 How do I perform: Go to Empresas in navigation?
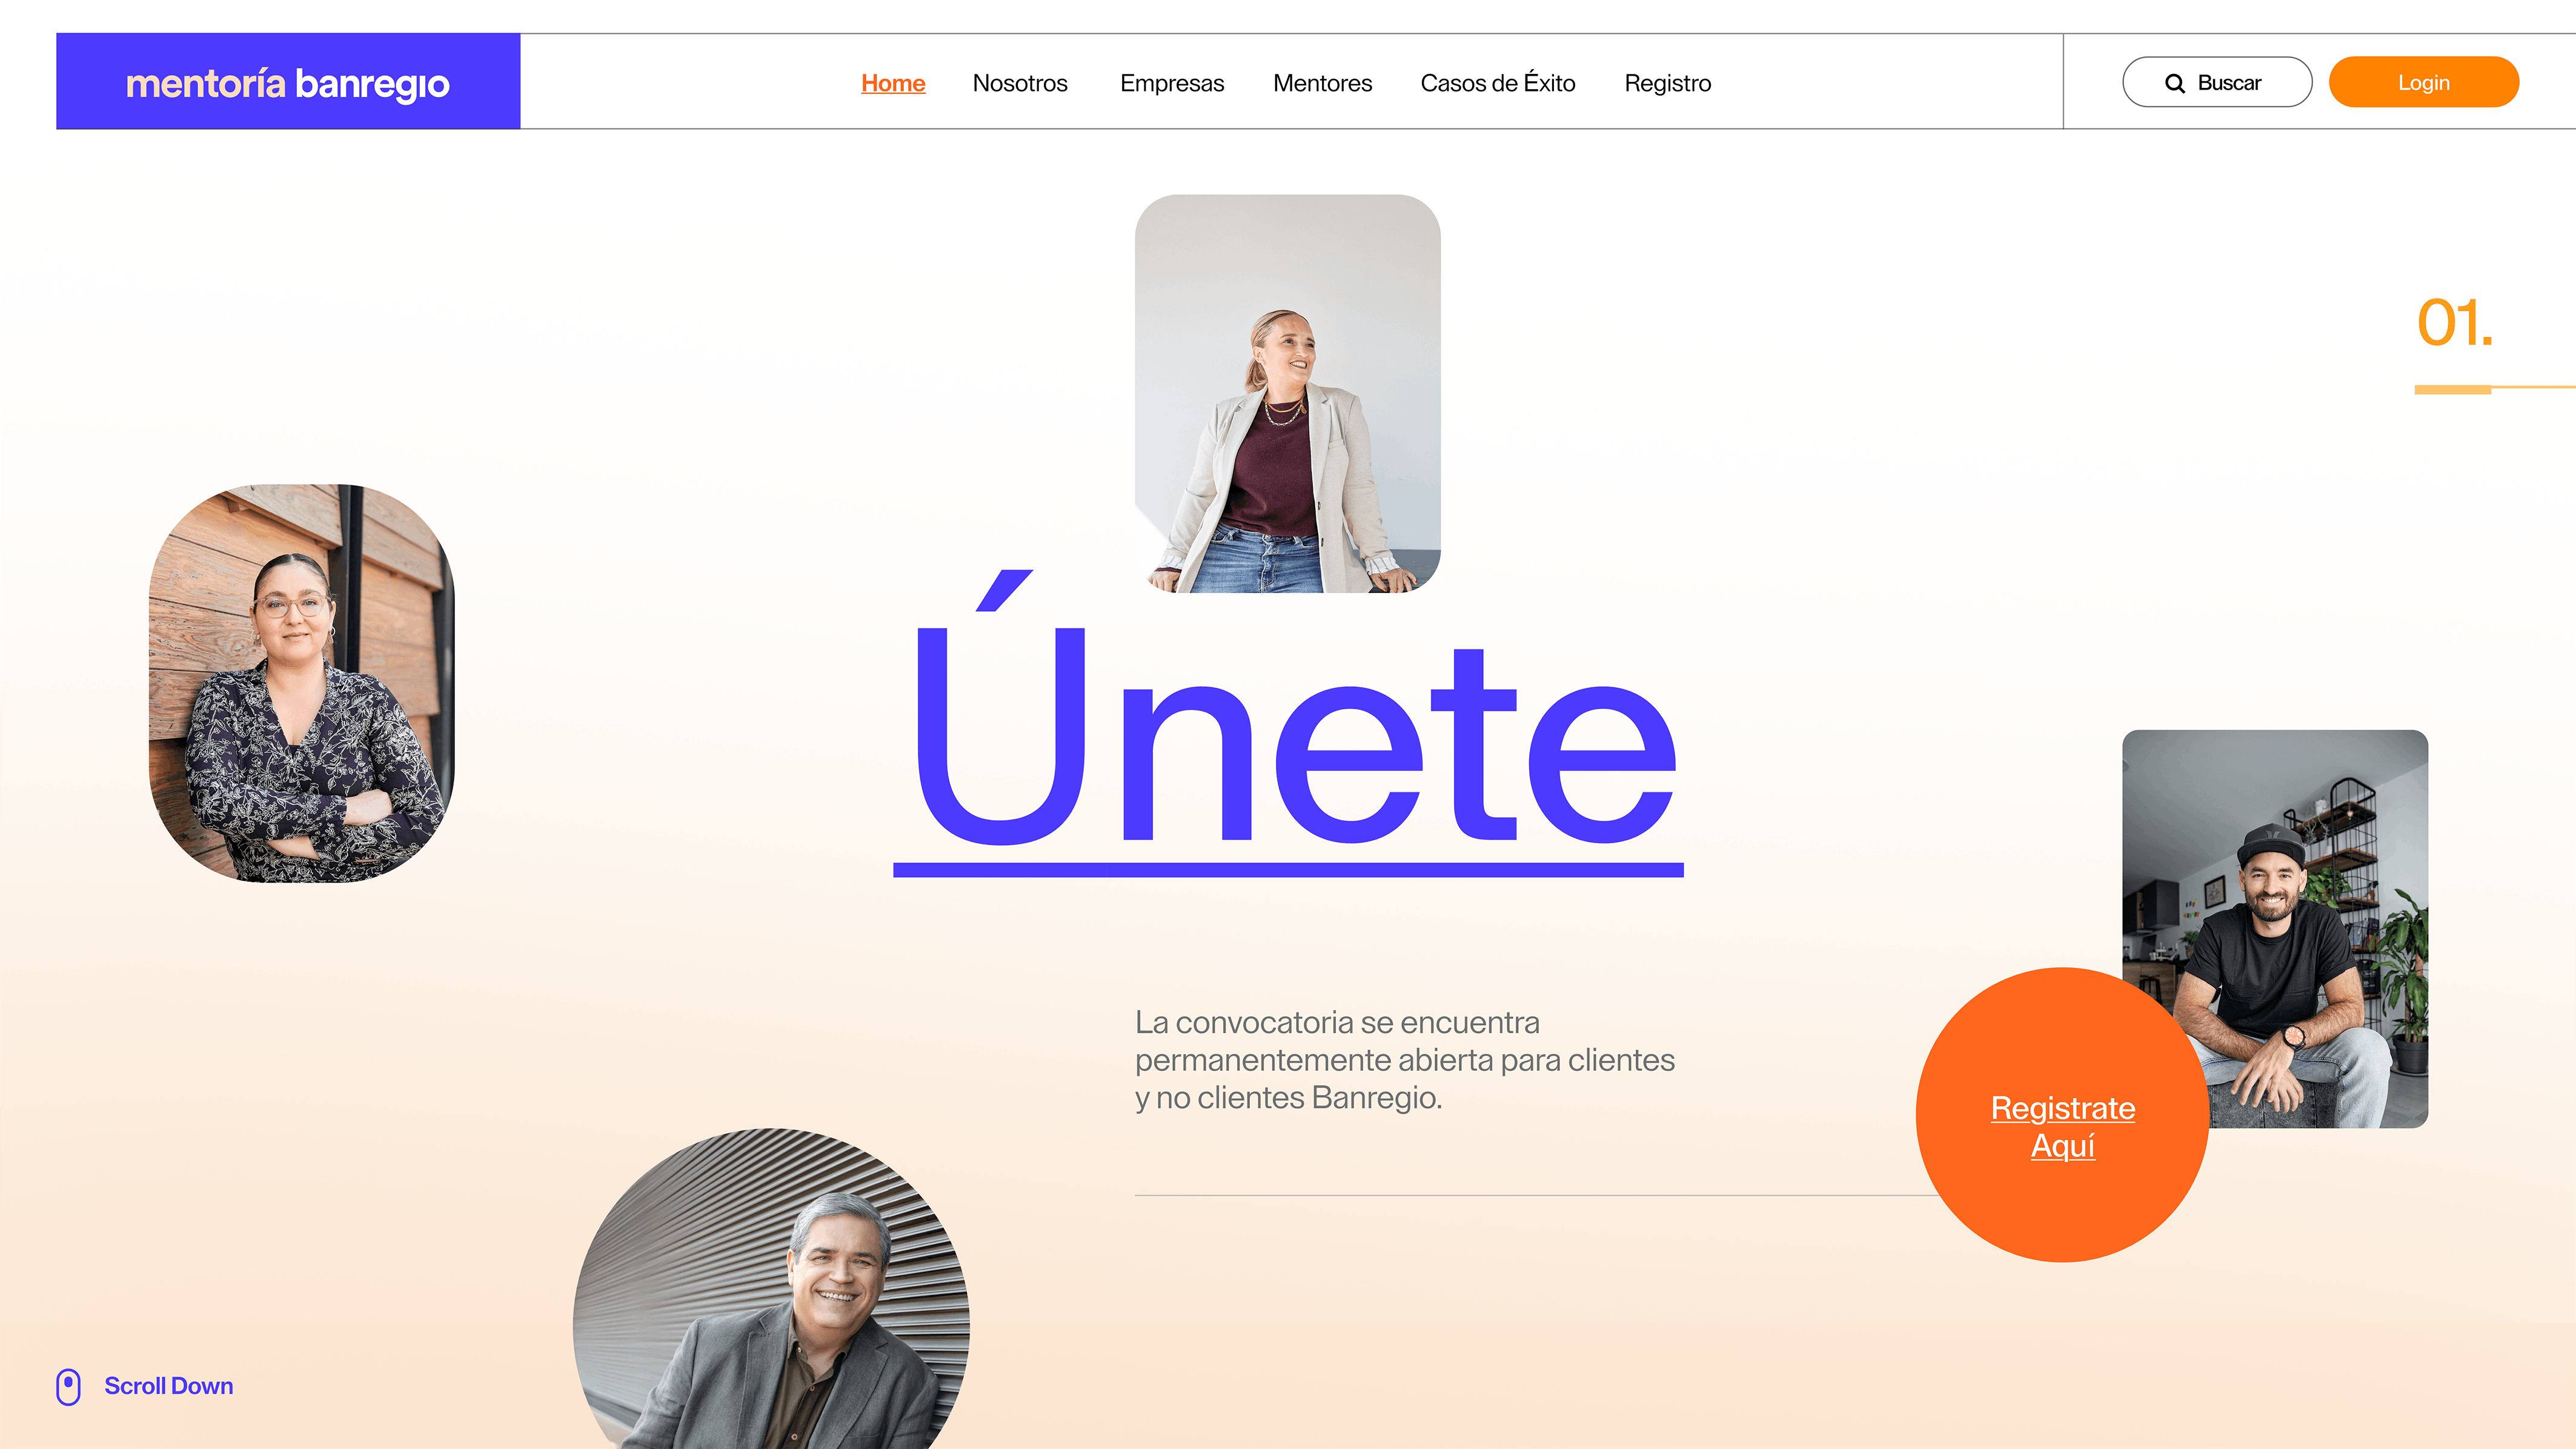(x=1172, y=83)
